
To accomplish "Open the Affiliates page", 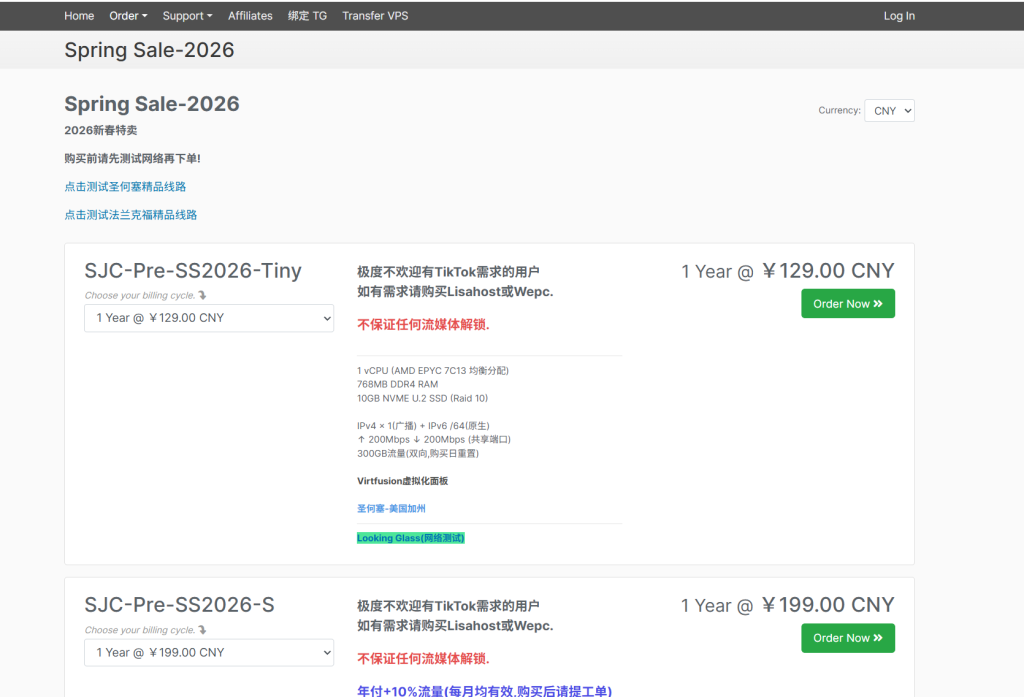I will (x=250, y=16).
